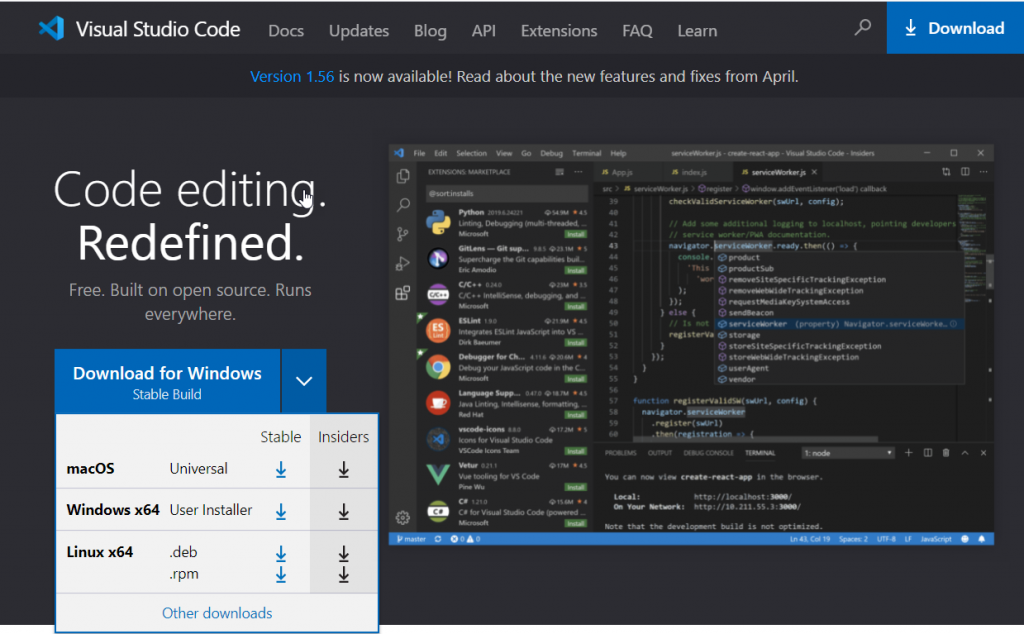1024x634 pixels.
Task: Close the serviceWorker.js tab with its X
Action: (x=814, y=172)
